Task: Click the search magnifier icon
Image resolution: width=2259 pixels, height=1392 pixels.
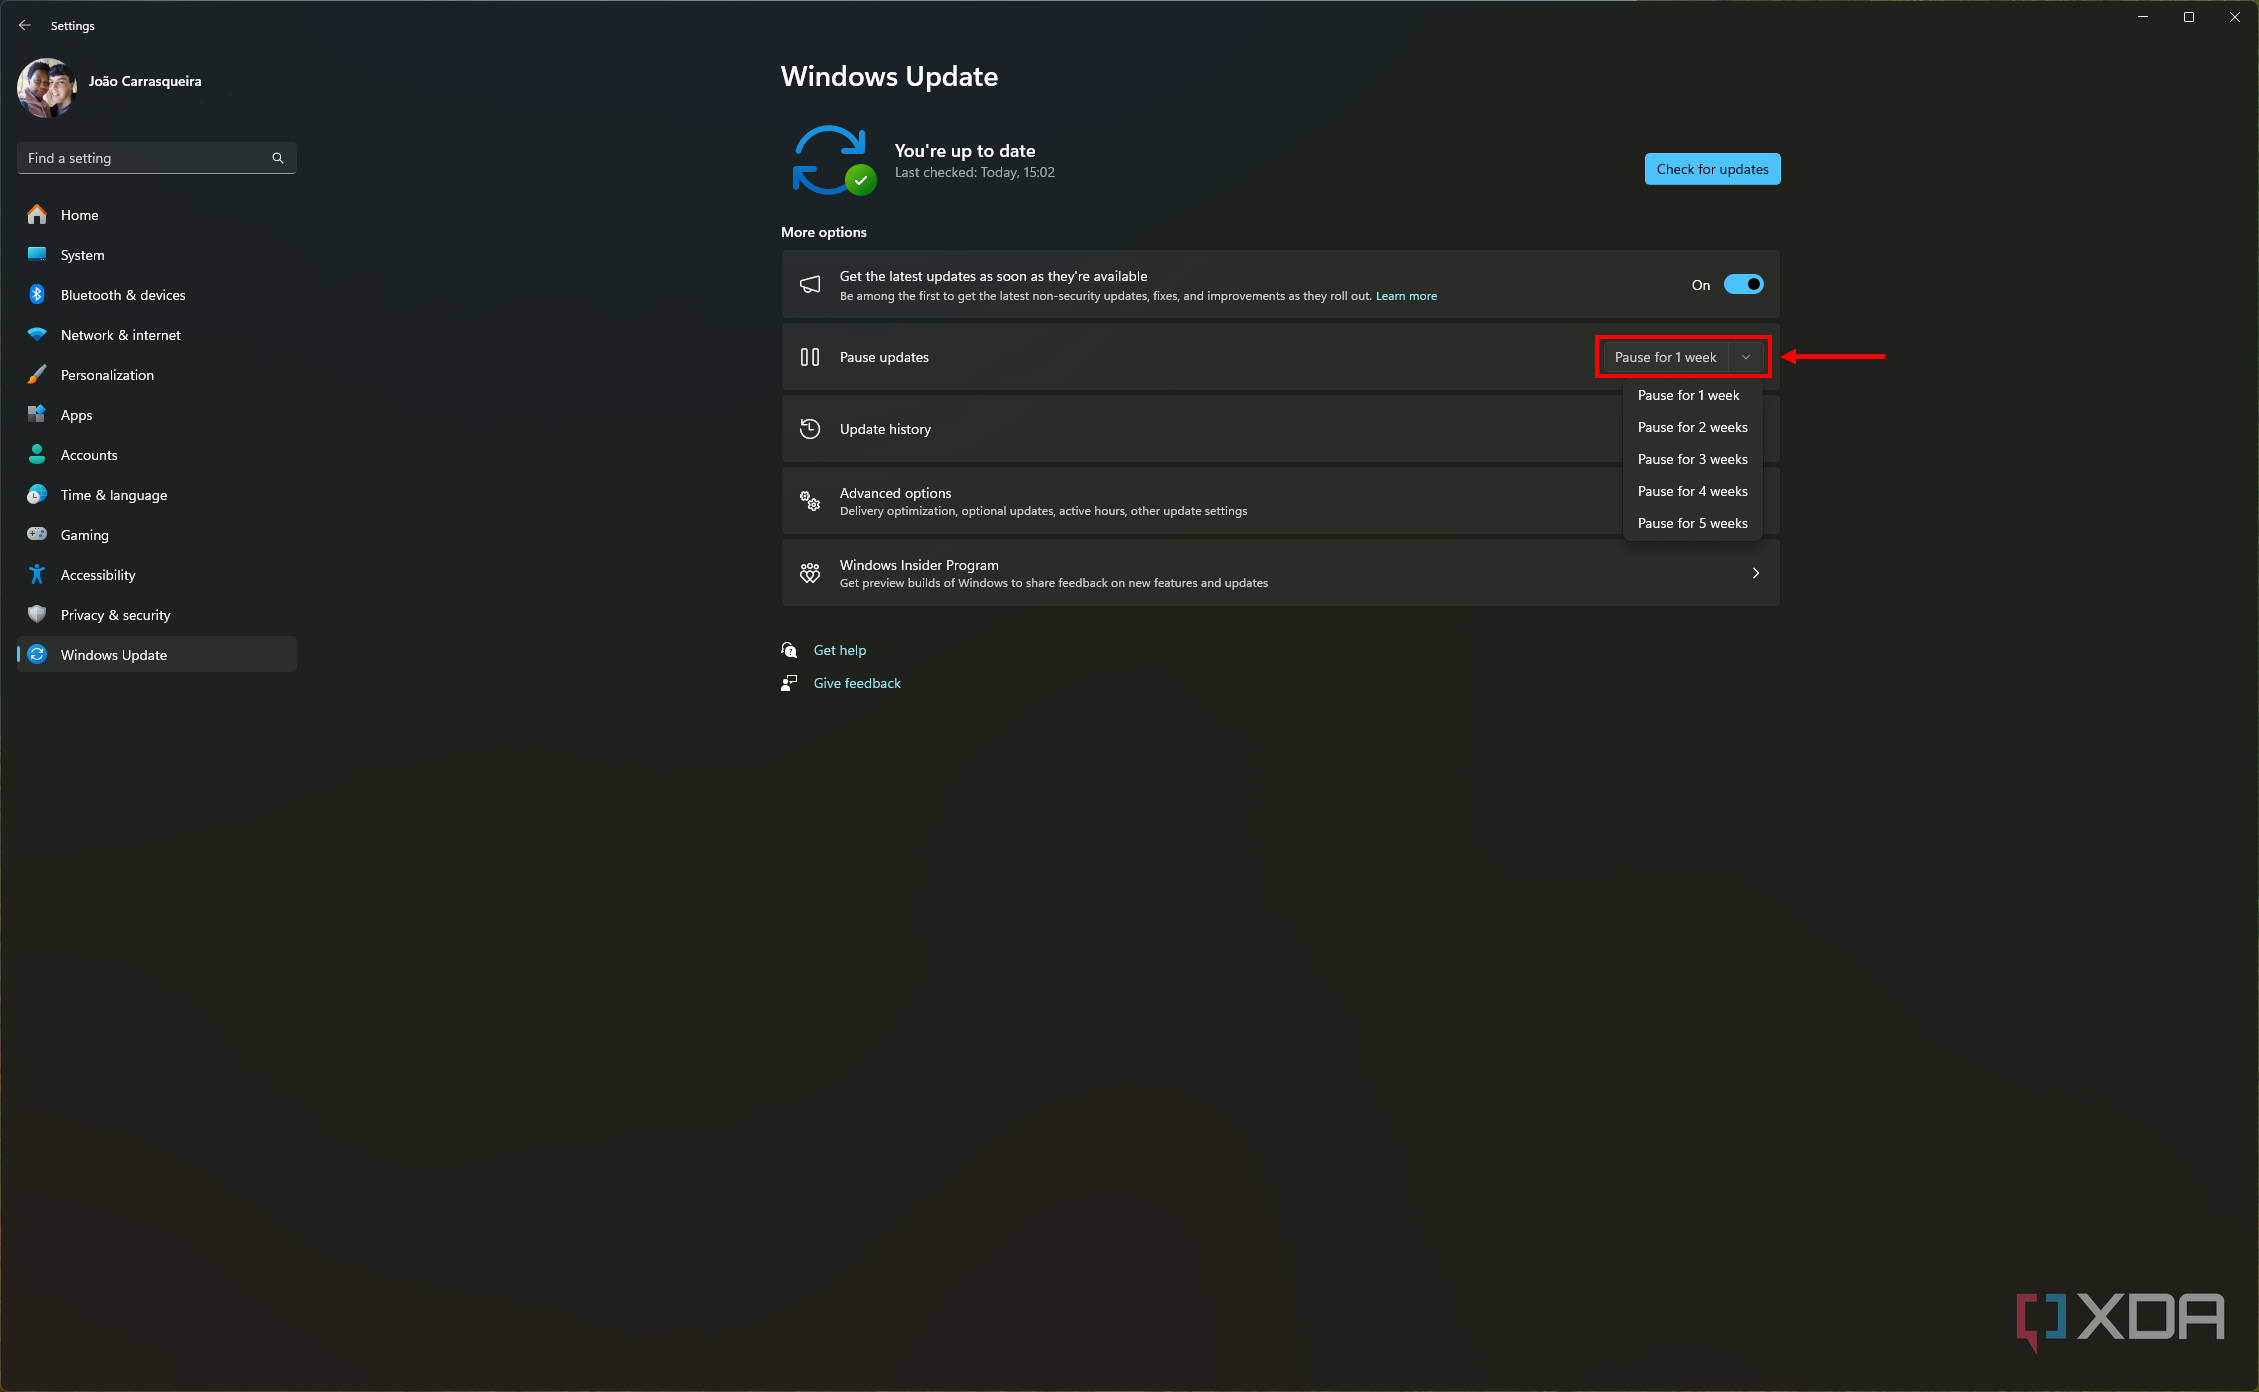Action: pyautogui.click(x=278, y=158)
